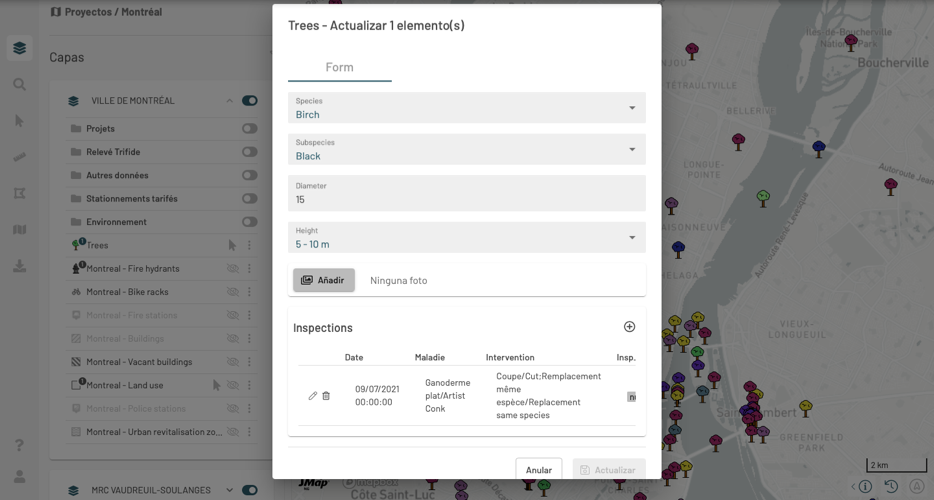The width and height of the screenshot is (934, 500).
Task: Open the layers panel icon in sidebar
Action: point(19,48)
